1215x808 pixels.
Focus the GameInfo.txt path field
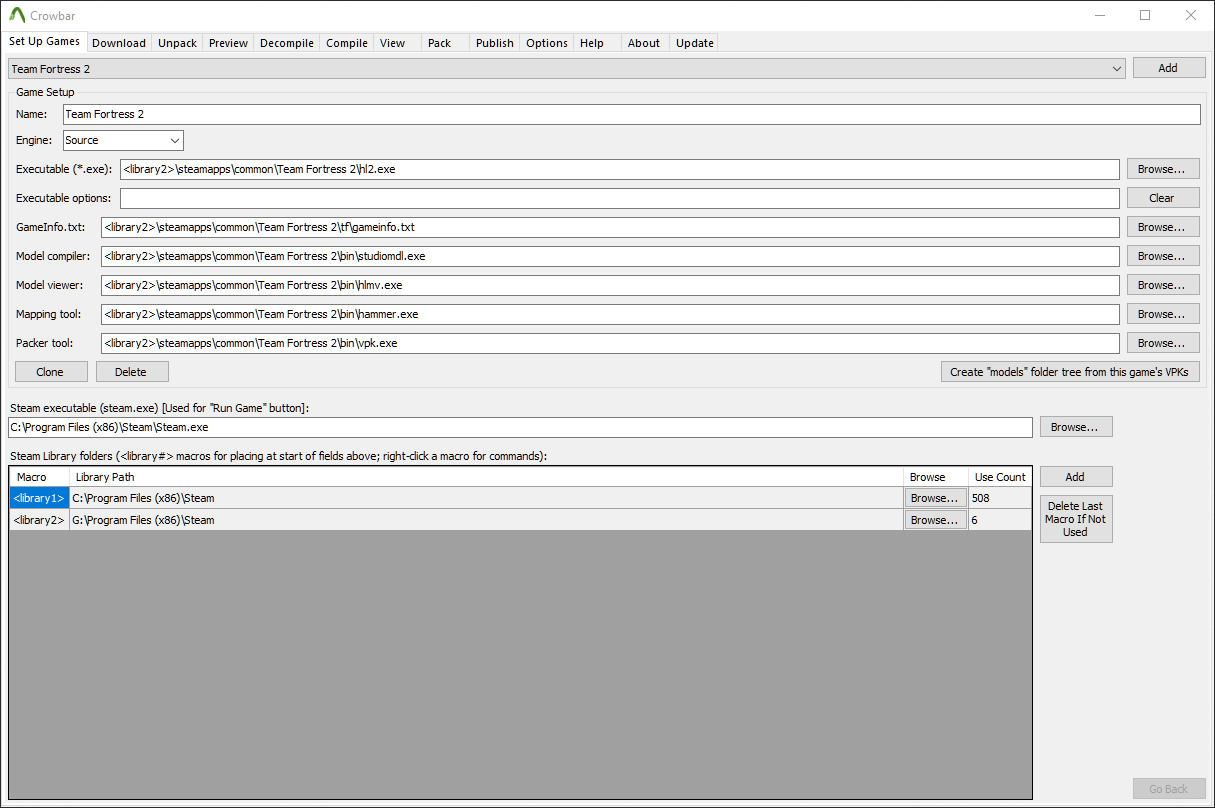pos(610,227)
